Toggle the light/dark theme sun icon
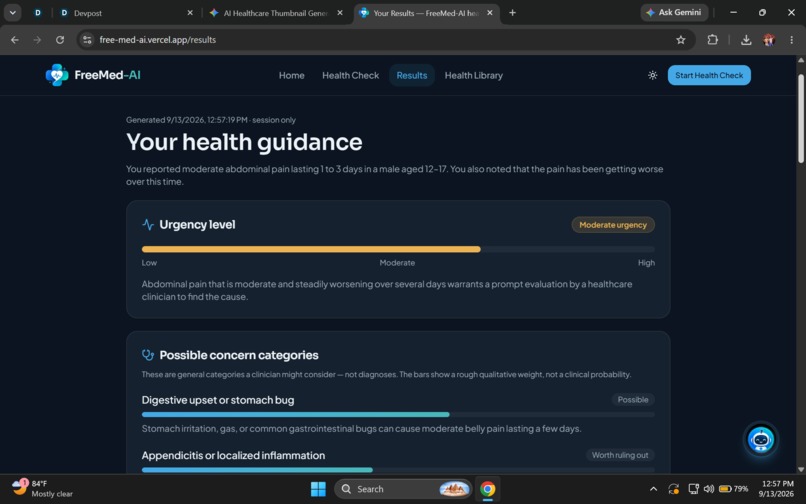The width and height of the screenshot is (806, 504). pyautogui.click(x=652, y=75)
